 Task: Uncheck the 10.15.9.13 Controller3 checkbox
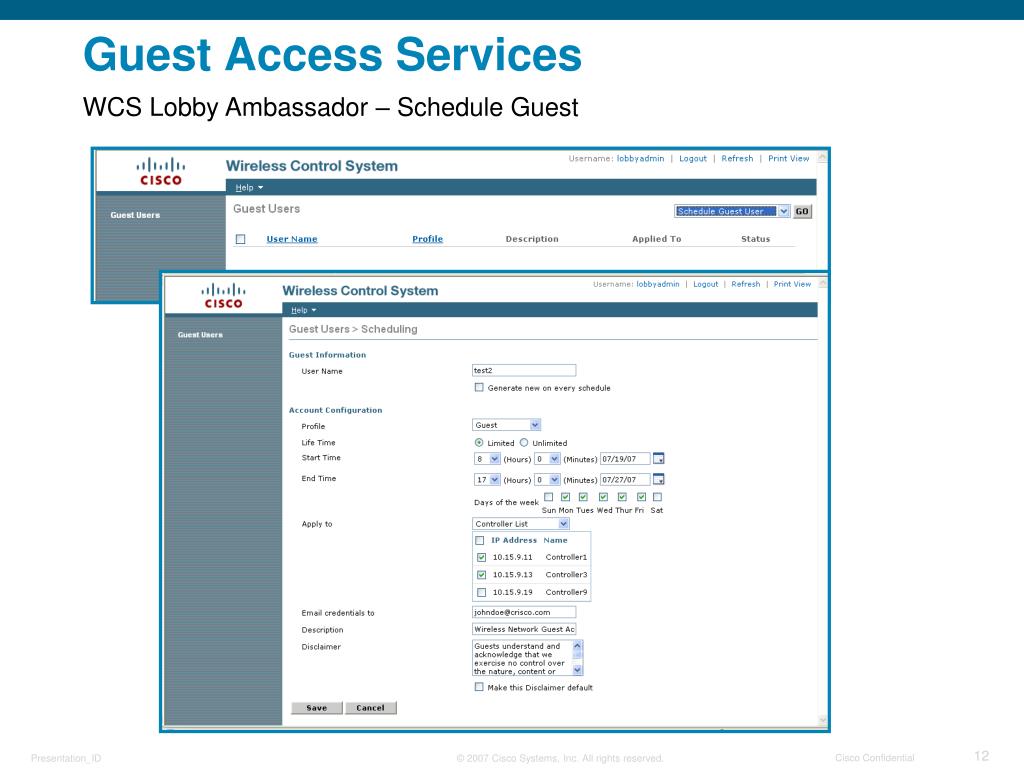481,575
